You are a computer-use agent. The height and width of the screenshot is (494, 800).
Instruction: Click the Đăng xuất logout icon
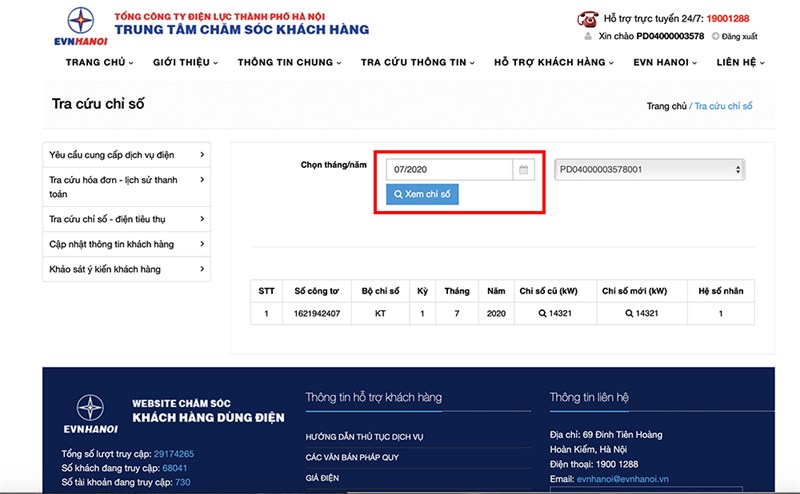click(715, 36)
